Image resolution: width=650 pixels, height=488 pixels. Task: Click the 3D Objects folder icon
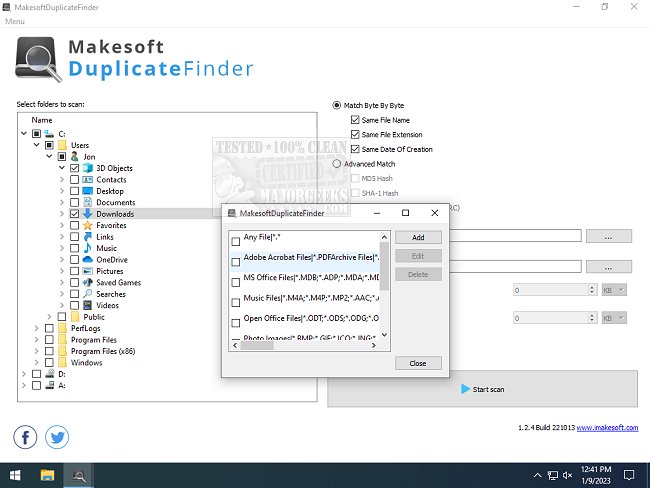(87, 168)
